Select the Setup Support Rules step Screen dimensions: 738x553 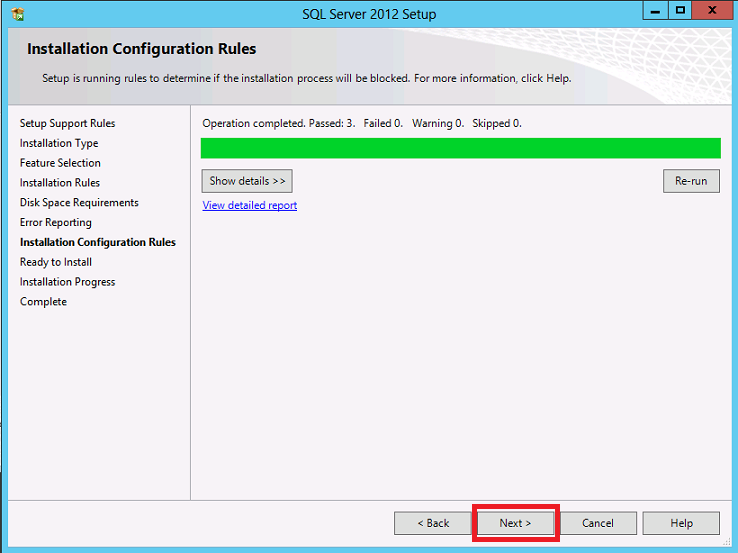point(67,123)
